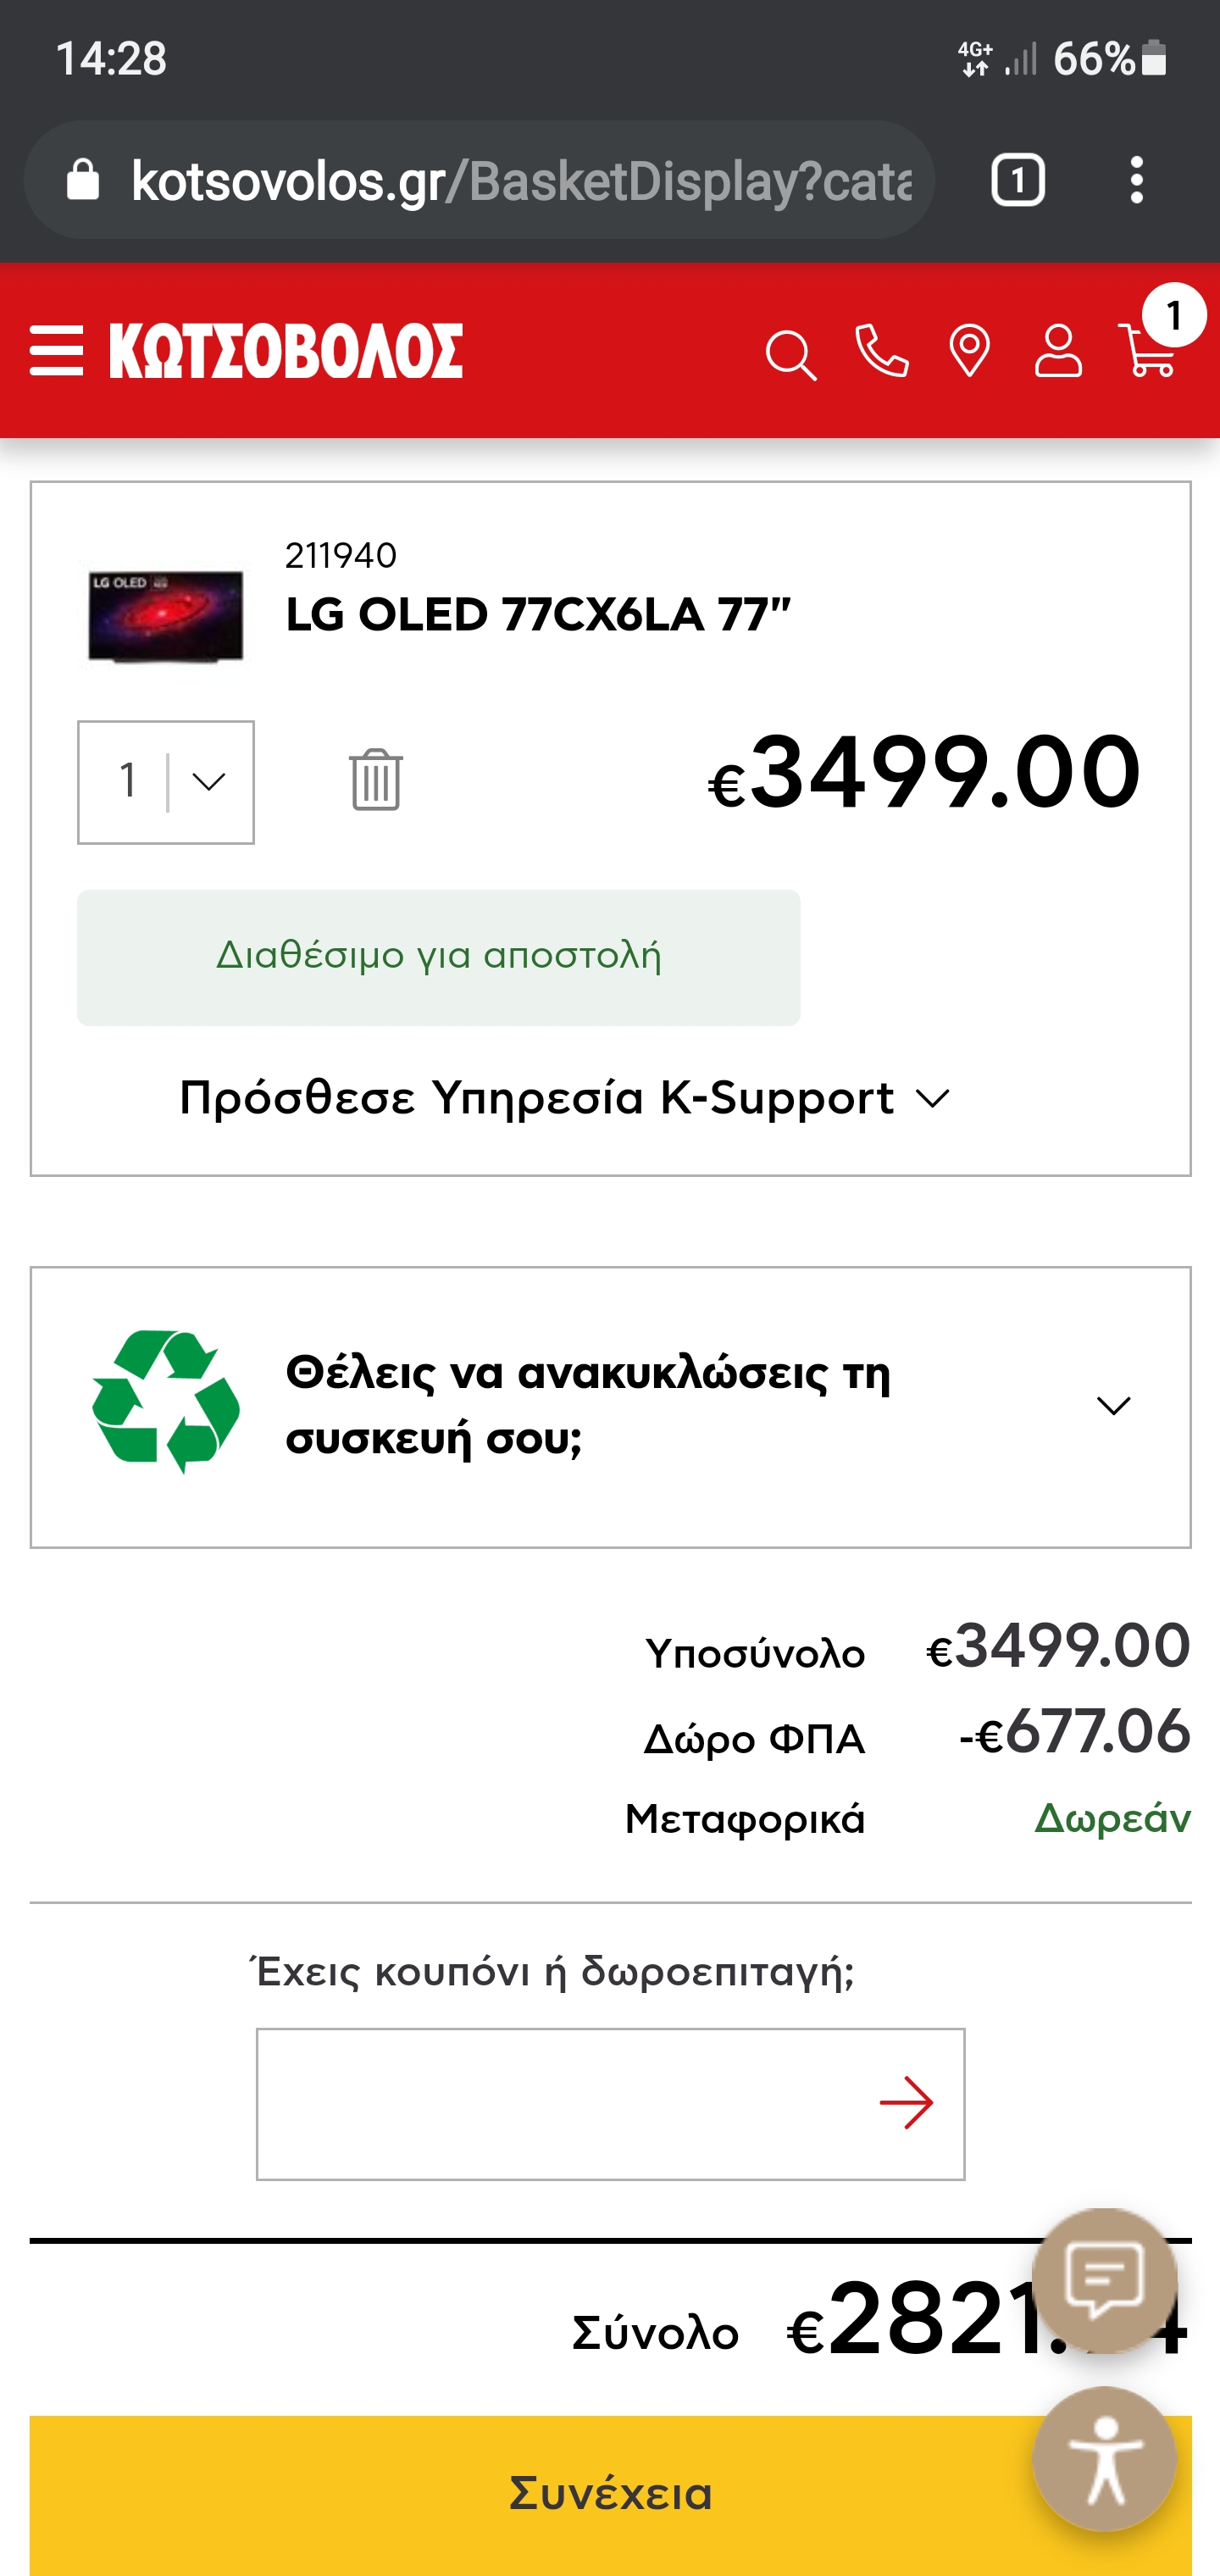The image size is (1220, 2576).
Task: Open the quantity dropdown
Action: (166, 782)
